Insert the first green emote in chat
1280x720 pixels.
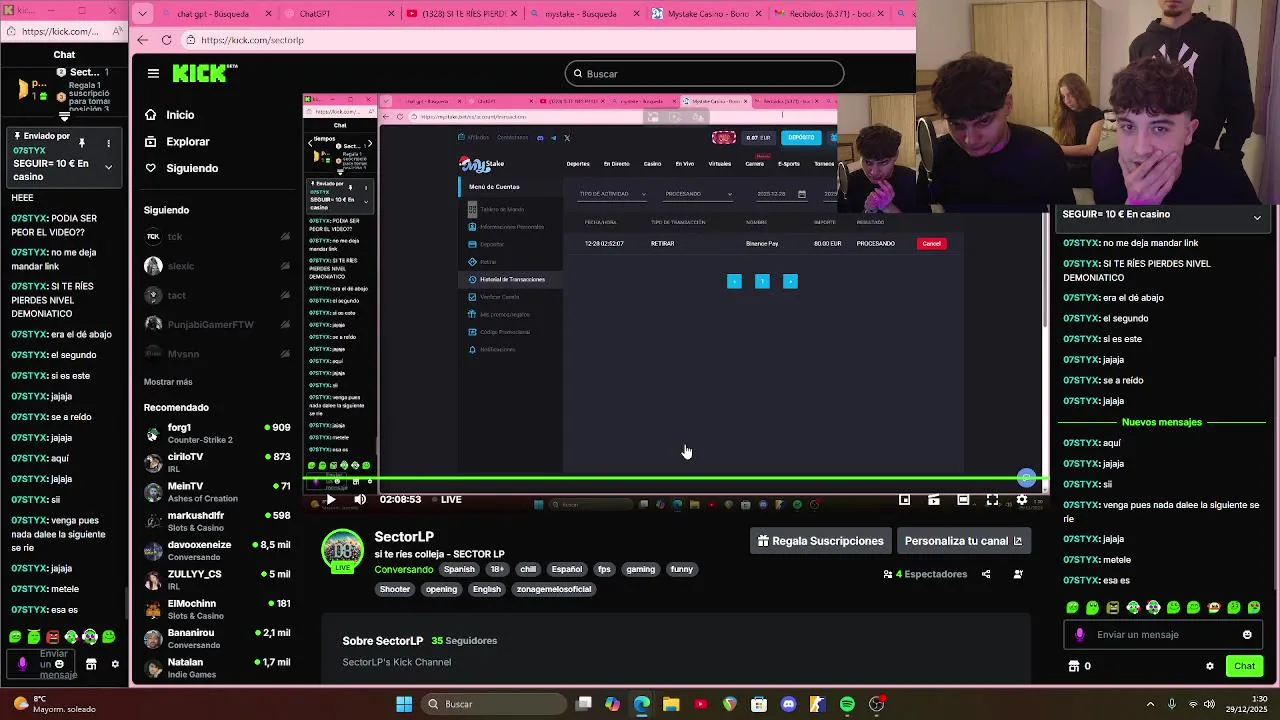[1073, 607]
